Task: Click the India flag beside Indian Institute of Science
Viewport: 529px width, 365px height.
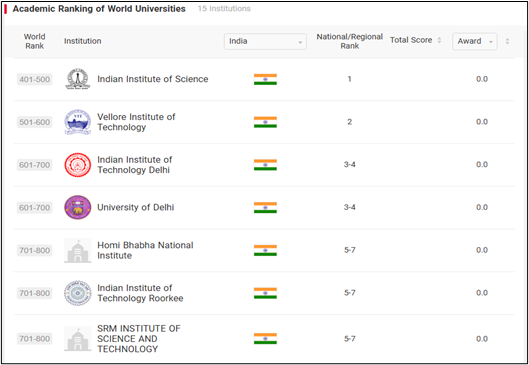Action: [x=265, y=79]
